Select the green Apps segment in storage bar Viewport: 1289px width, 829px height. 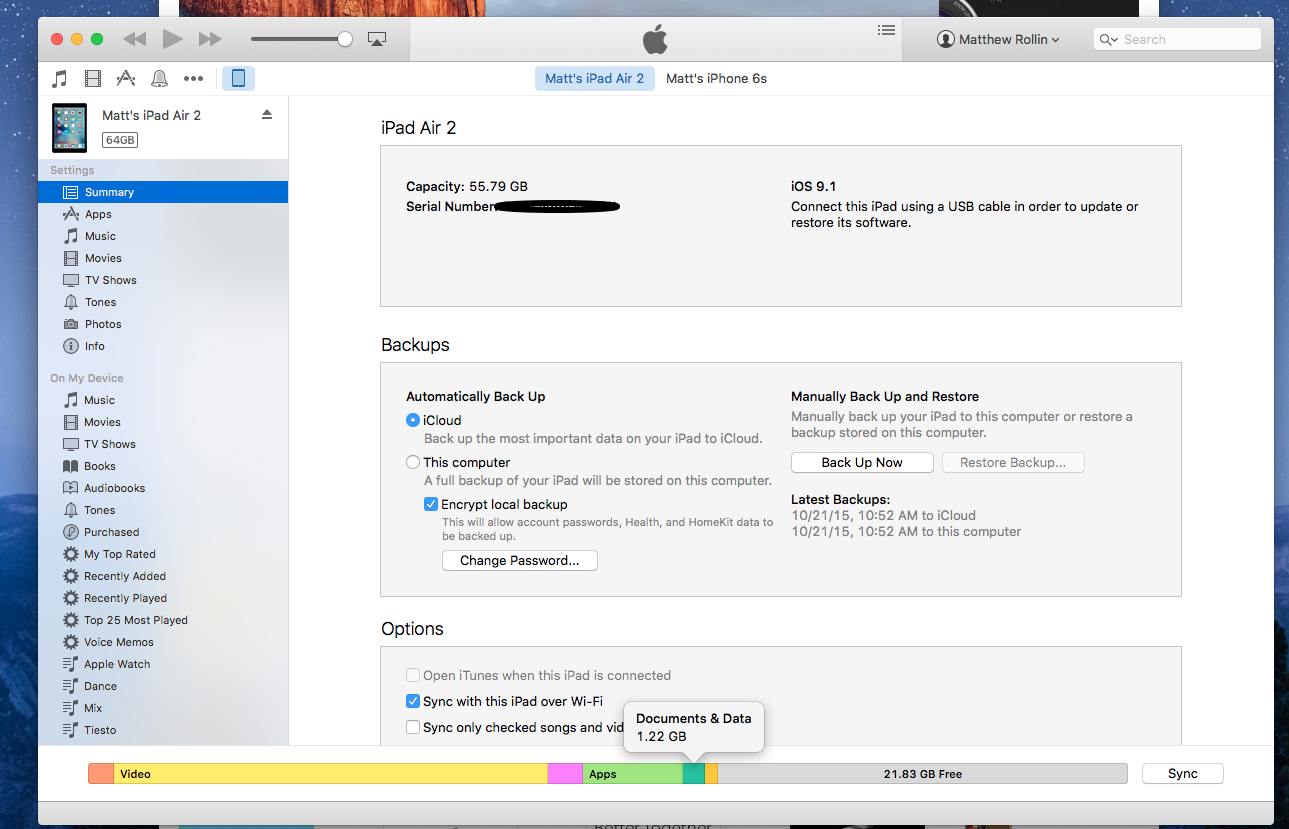(633, 774)
